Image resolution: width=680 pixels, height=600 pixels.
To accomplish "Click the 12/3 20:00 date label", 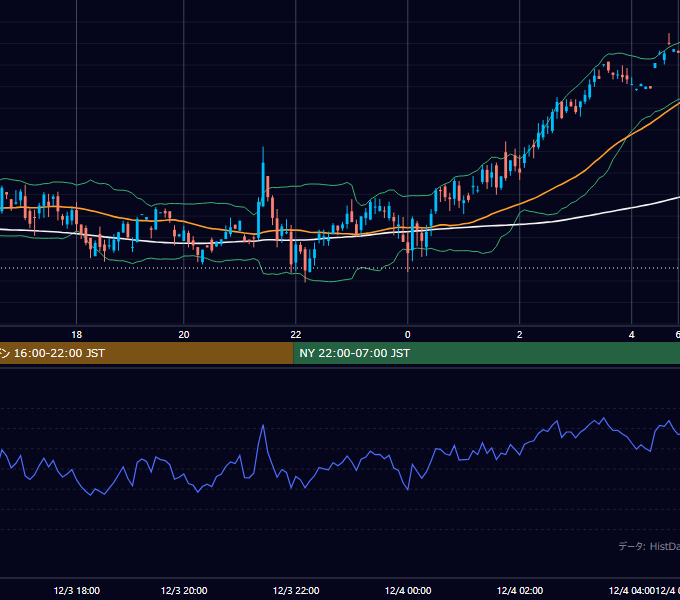I will (184, 590).
